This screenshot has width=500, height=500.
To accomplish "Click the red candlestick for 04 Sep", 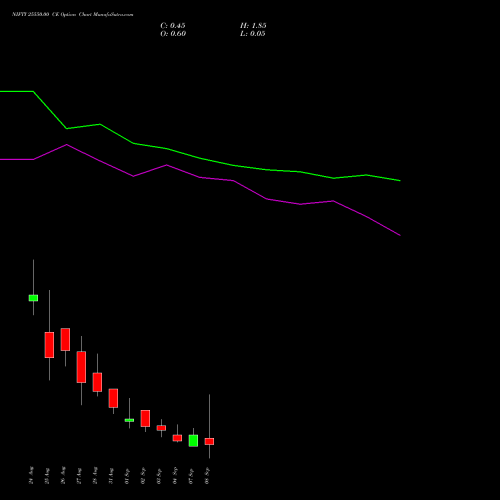I will click(177, 438).
